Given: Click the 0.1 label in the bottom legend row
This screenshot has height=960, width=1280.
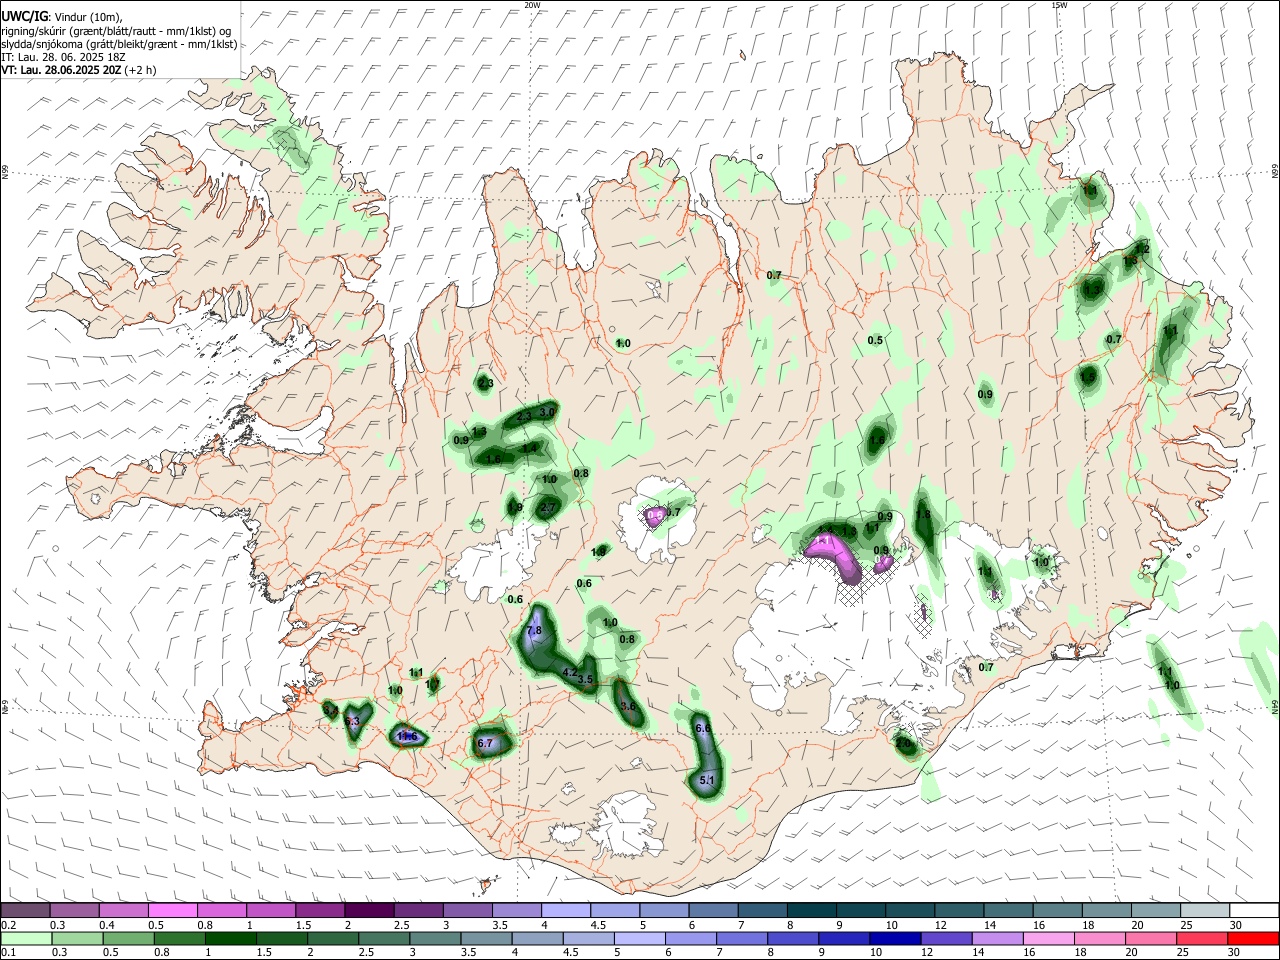Looking at the screenshot, I should [x=8, y=952].
